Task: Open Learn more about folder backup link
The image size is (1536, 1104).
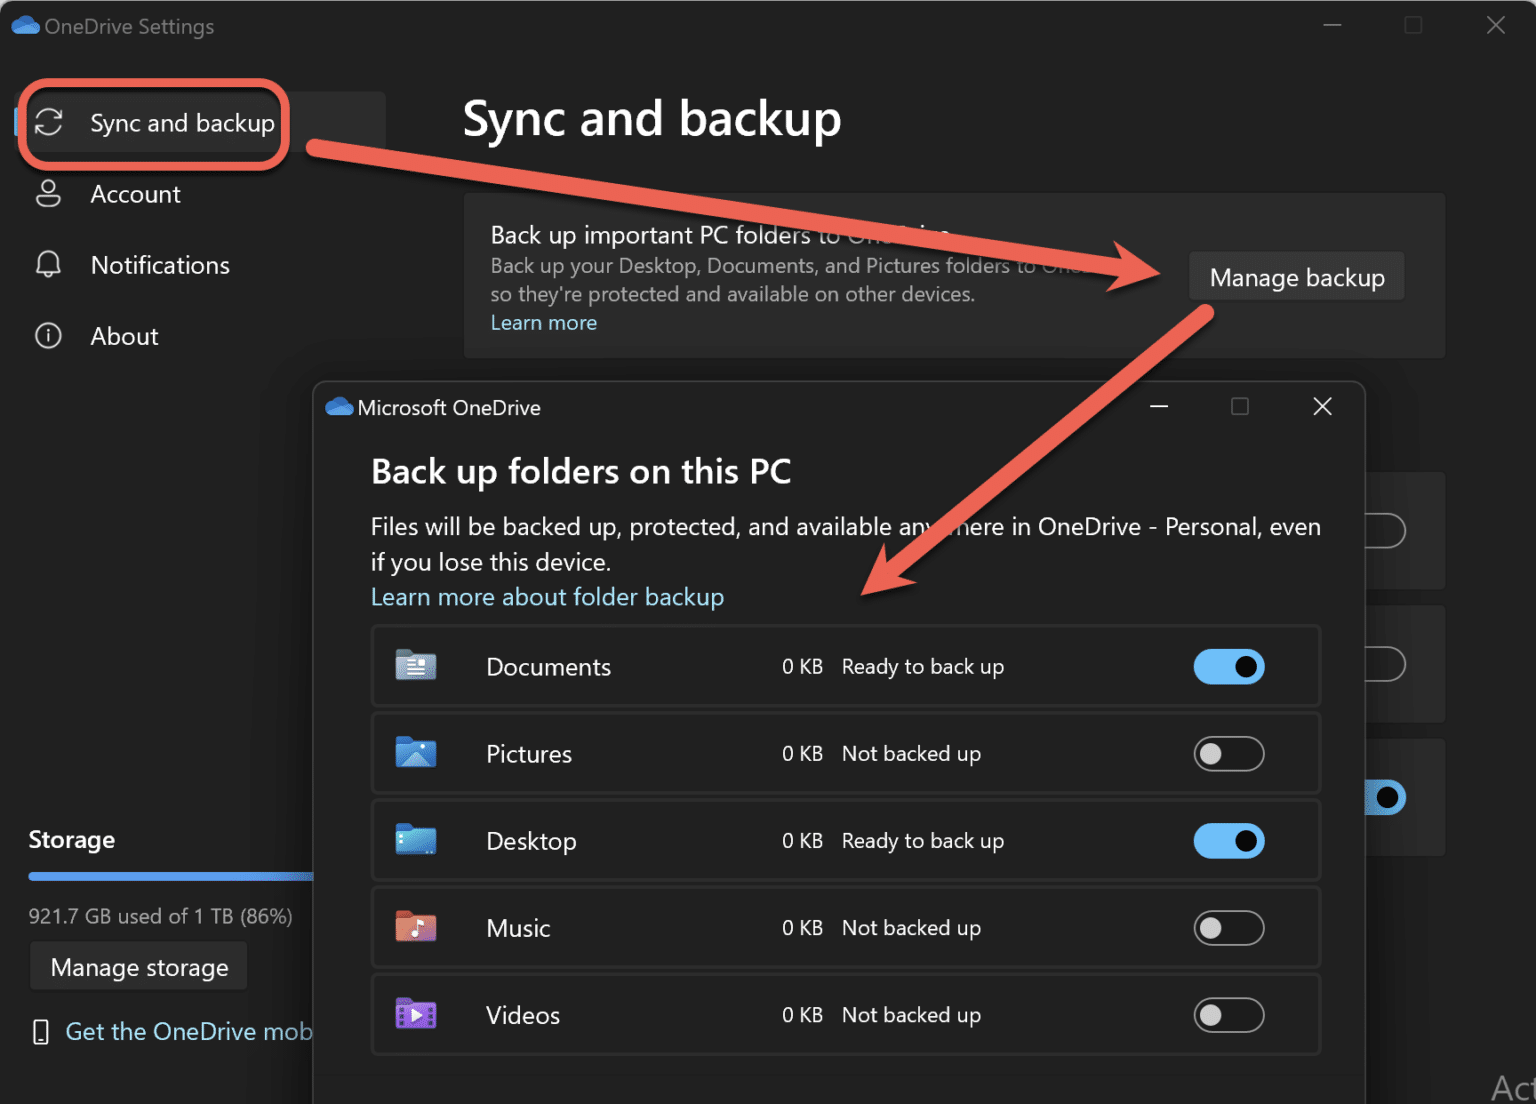Action: click(547, 597)
